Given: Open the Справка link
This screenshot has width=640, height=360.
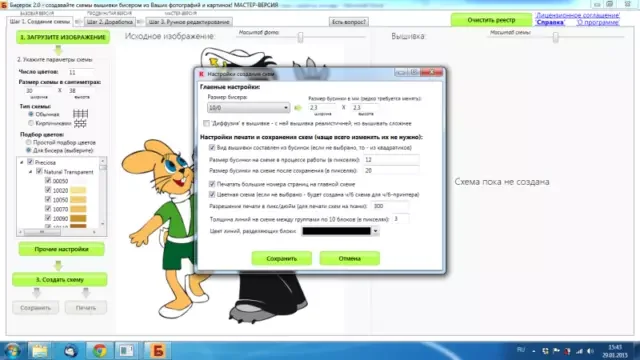Looking at the screenshot, I should coord(550,22).
